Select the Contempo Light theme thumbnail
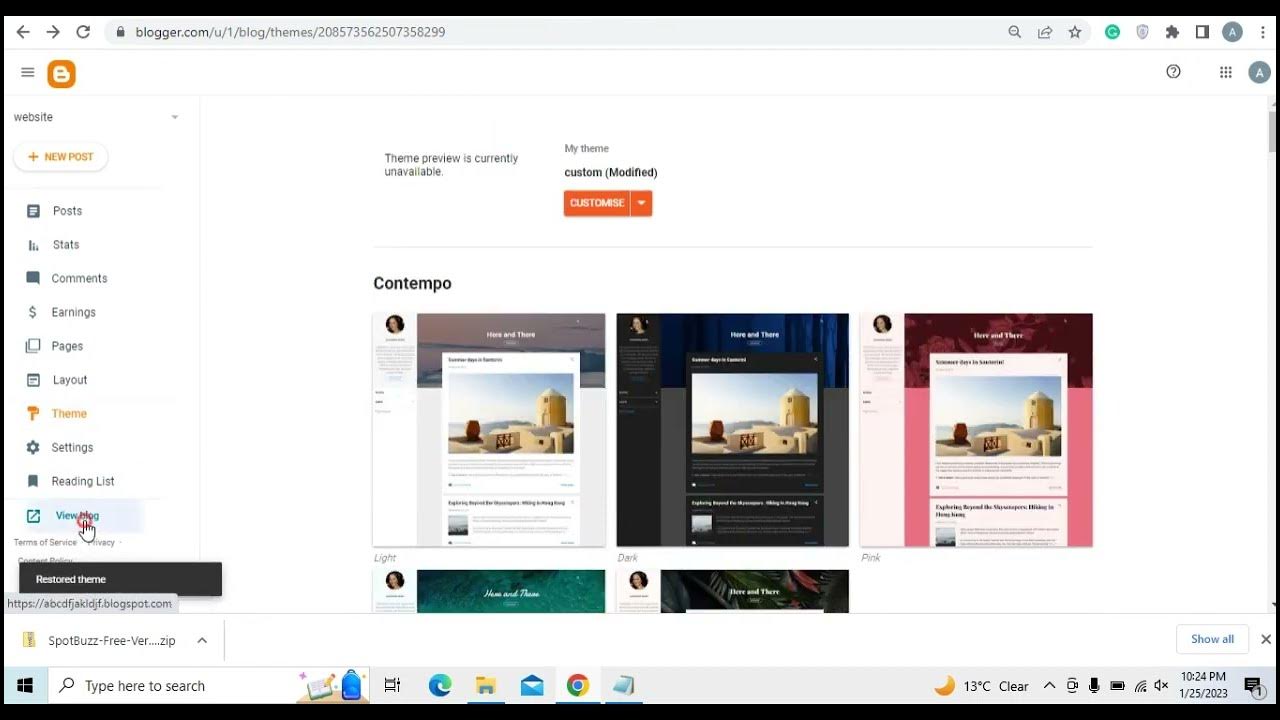 coord(489,430)
